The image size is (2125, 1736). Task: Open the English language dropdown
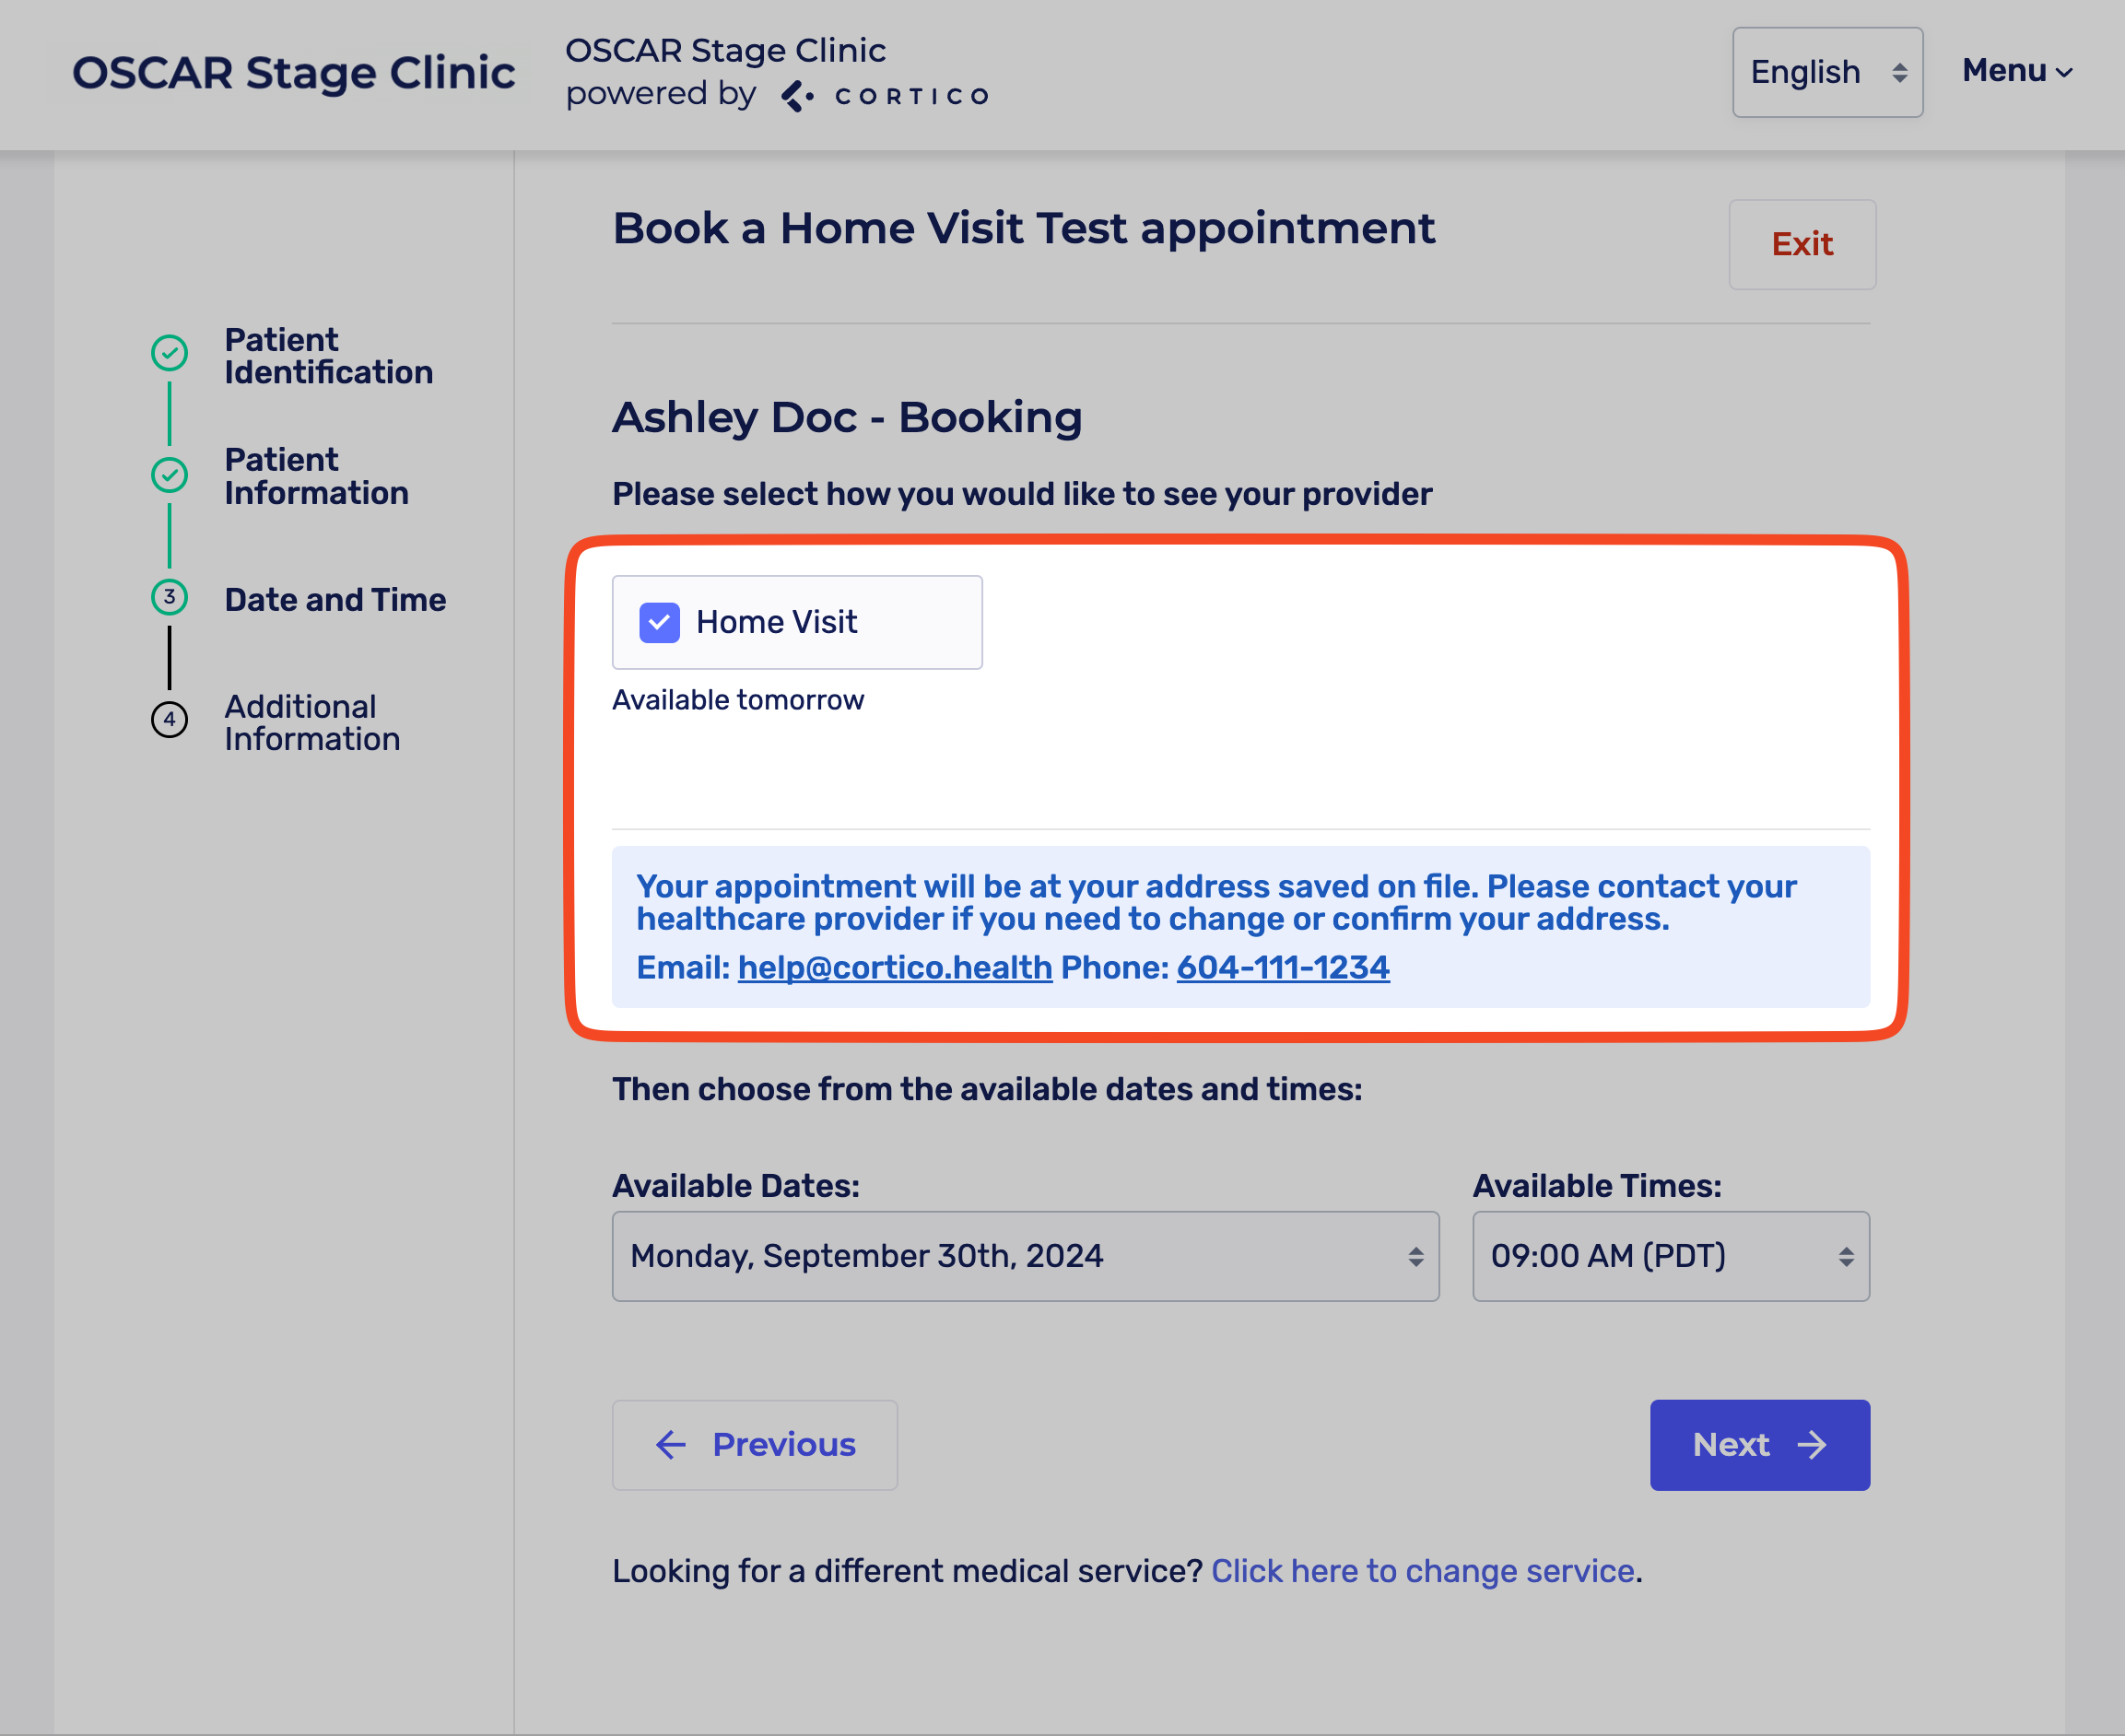click(1826, 72)
